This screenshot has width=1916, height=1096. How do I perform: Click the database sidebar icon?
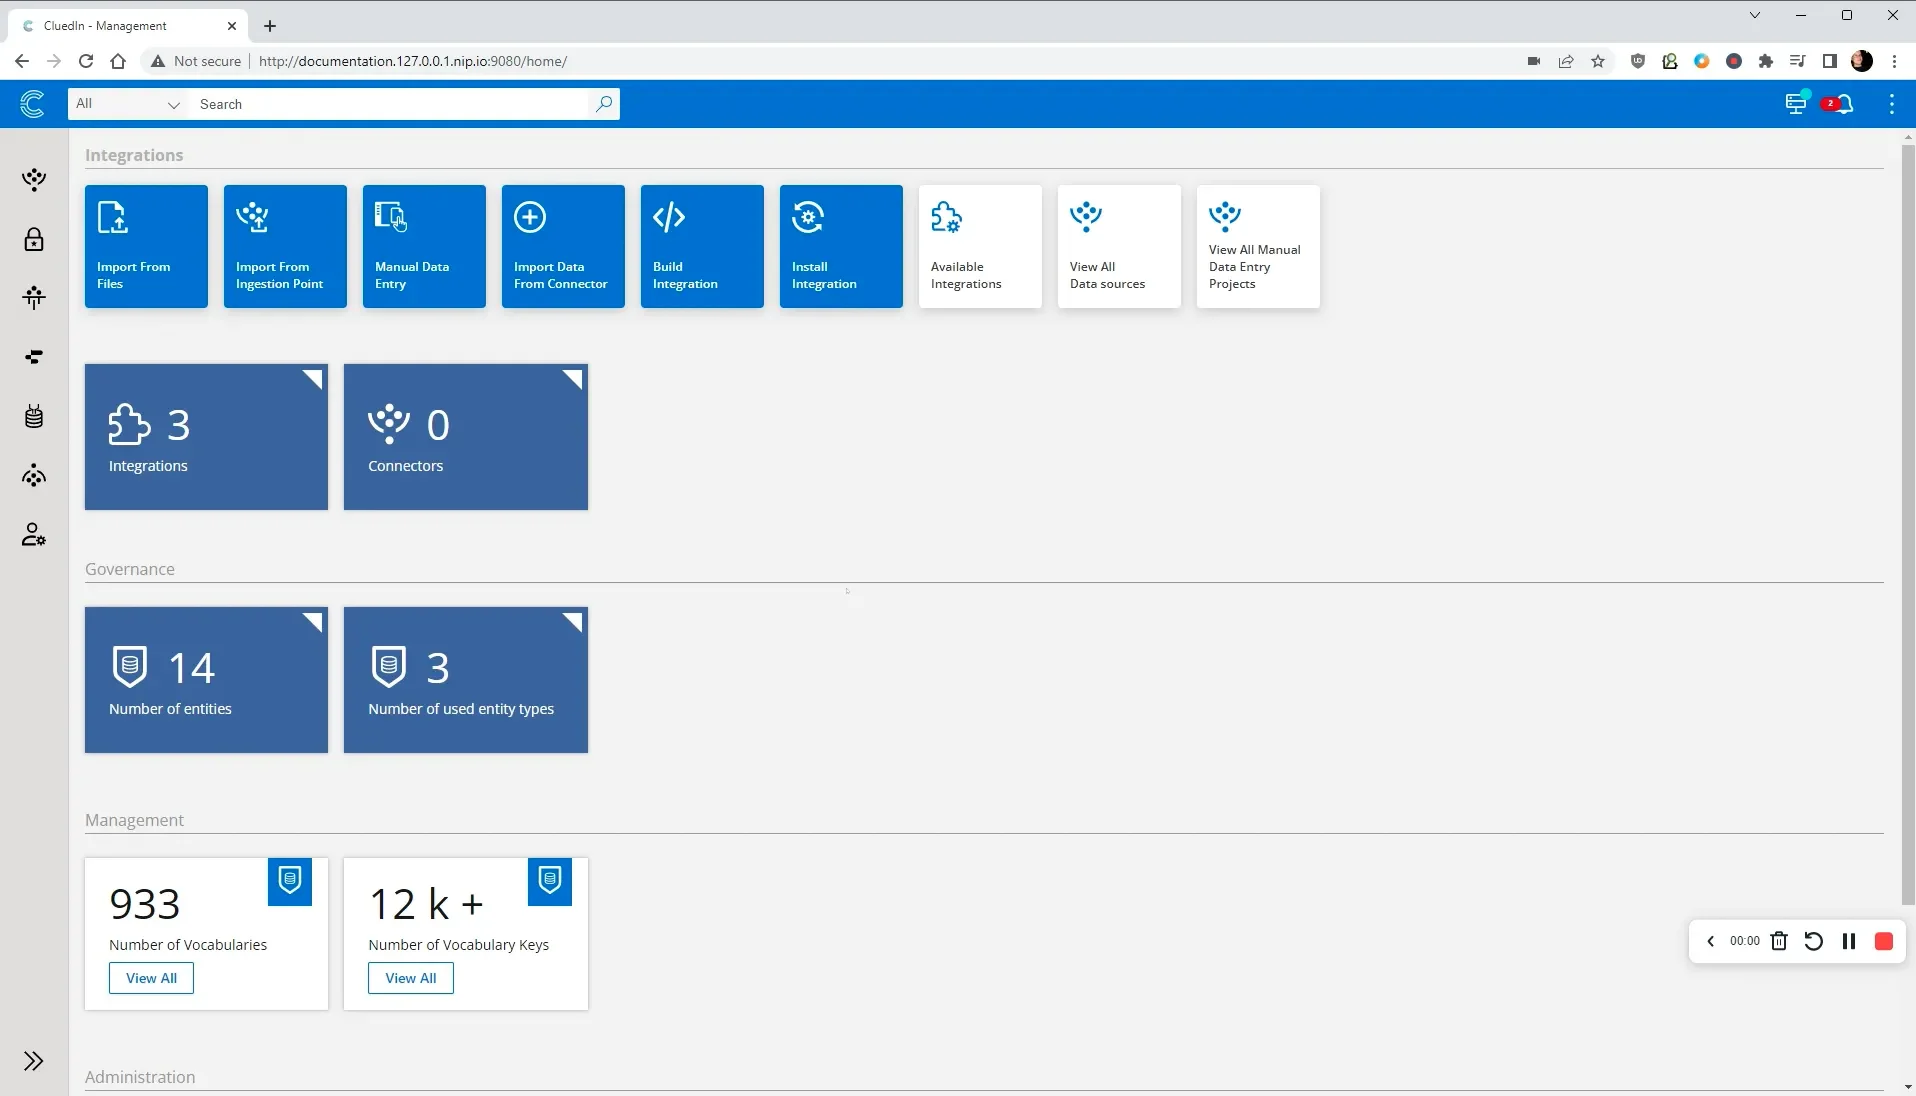[x=34, y=417]
